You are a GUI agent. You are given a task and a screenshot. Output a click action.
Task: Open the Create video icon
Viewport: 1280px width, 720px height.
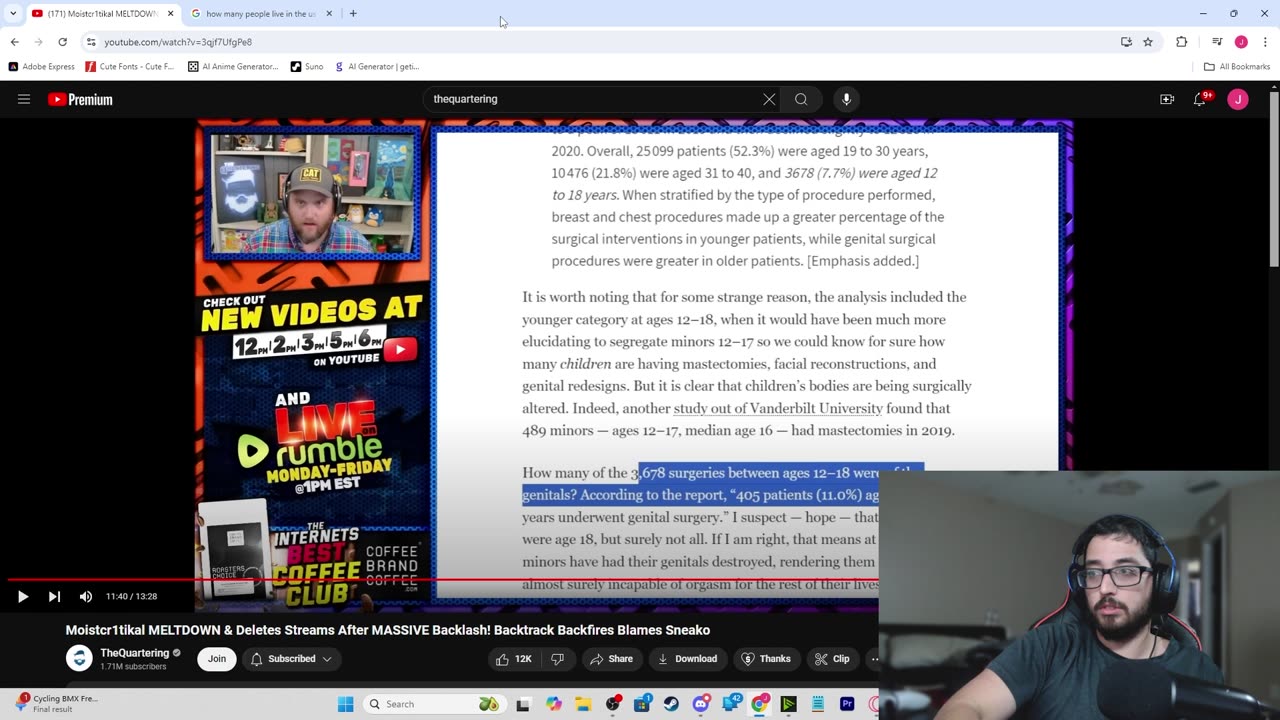(x=1167, y=99)
